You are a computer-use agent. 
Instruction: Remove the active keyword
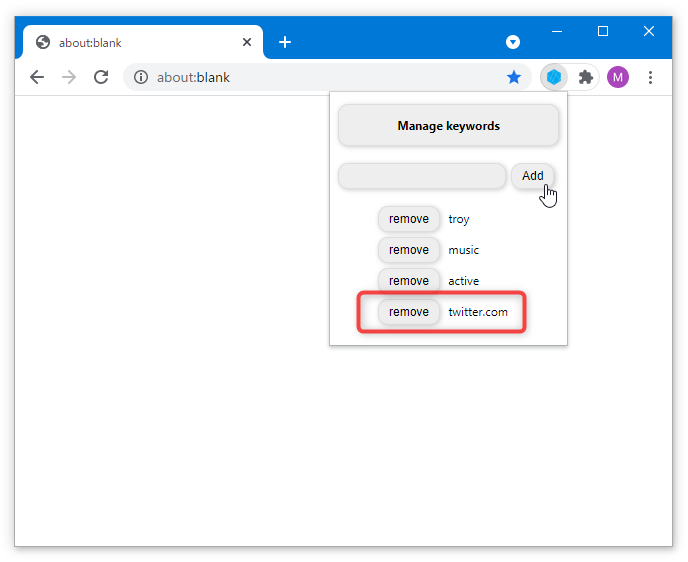click(408, 281)
